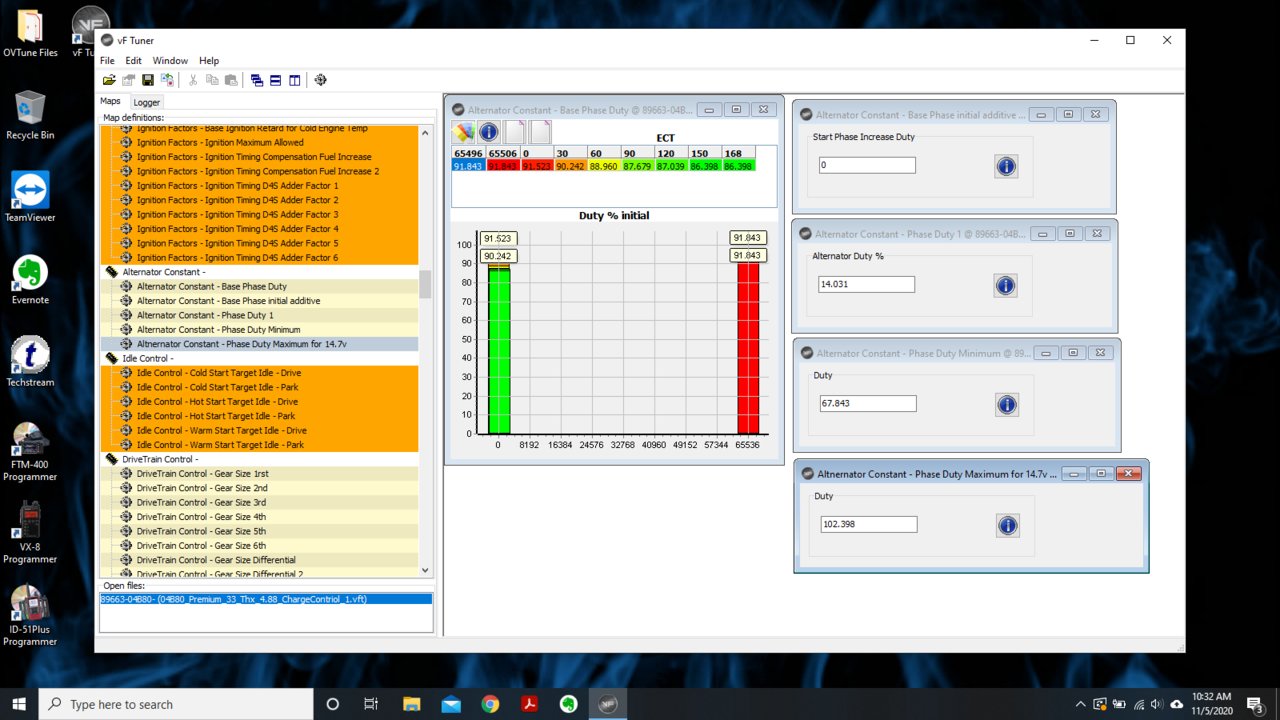Open File Explorer from taskbar
The width and height of the screenshot is (1280, 720).
coord(412,704)
